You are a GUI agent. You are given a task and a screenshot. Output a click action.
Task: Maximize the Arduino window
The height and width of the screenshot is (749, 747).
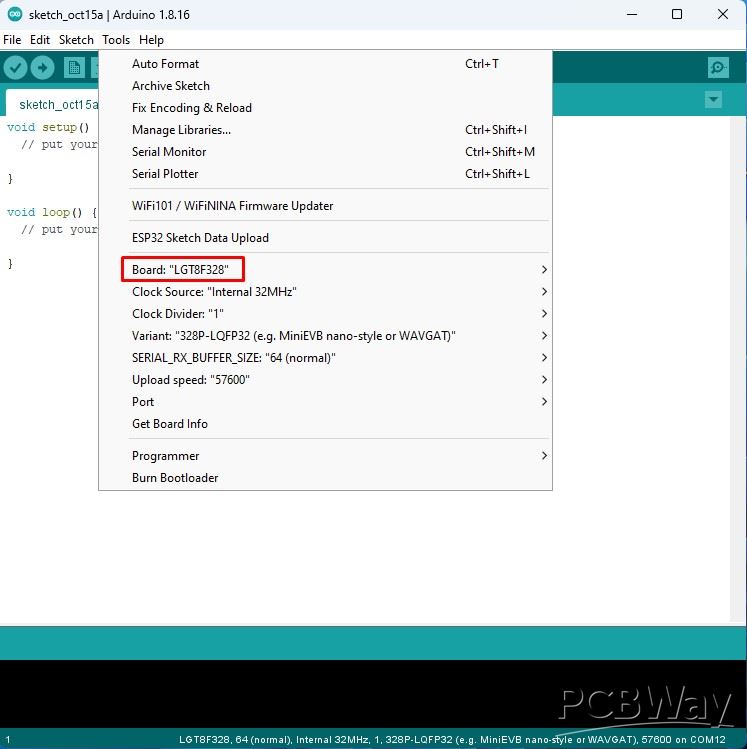click(x=677, y=14)
